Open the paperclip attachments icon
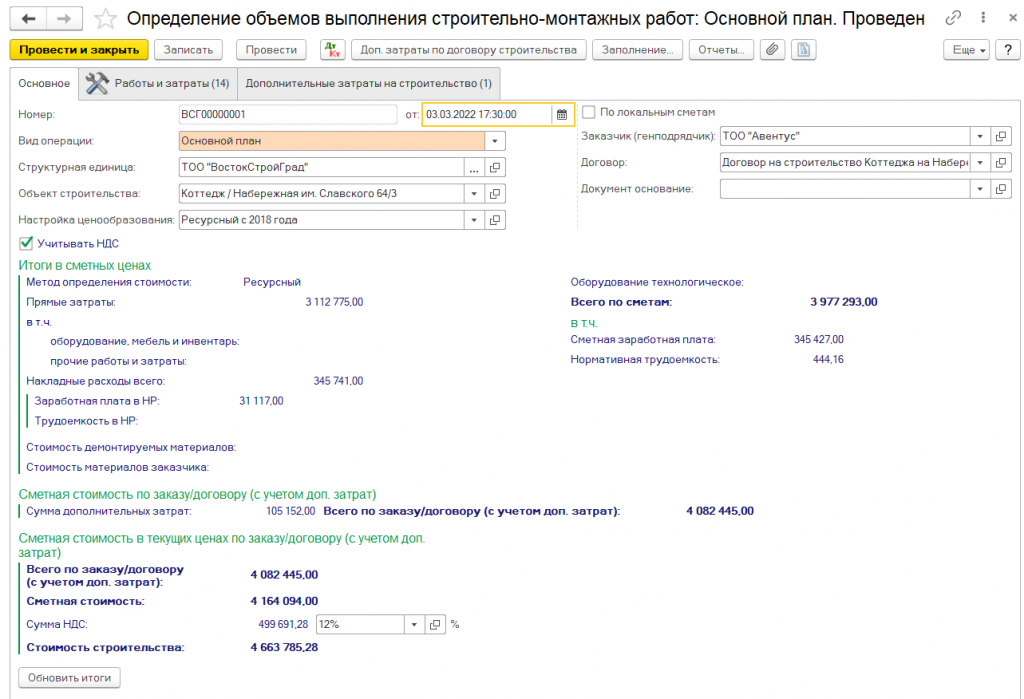 pyautogui.click(x=771, y=50)
